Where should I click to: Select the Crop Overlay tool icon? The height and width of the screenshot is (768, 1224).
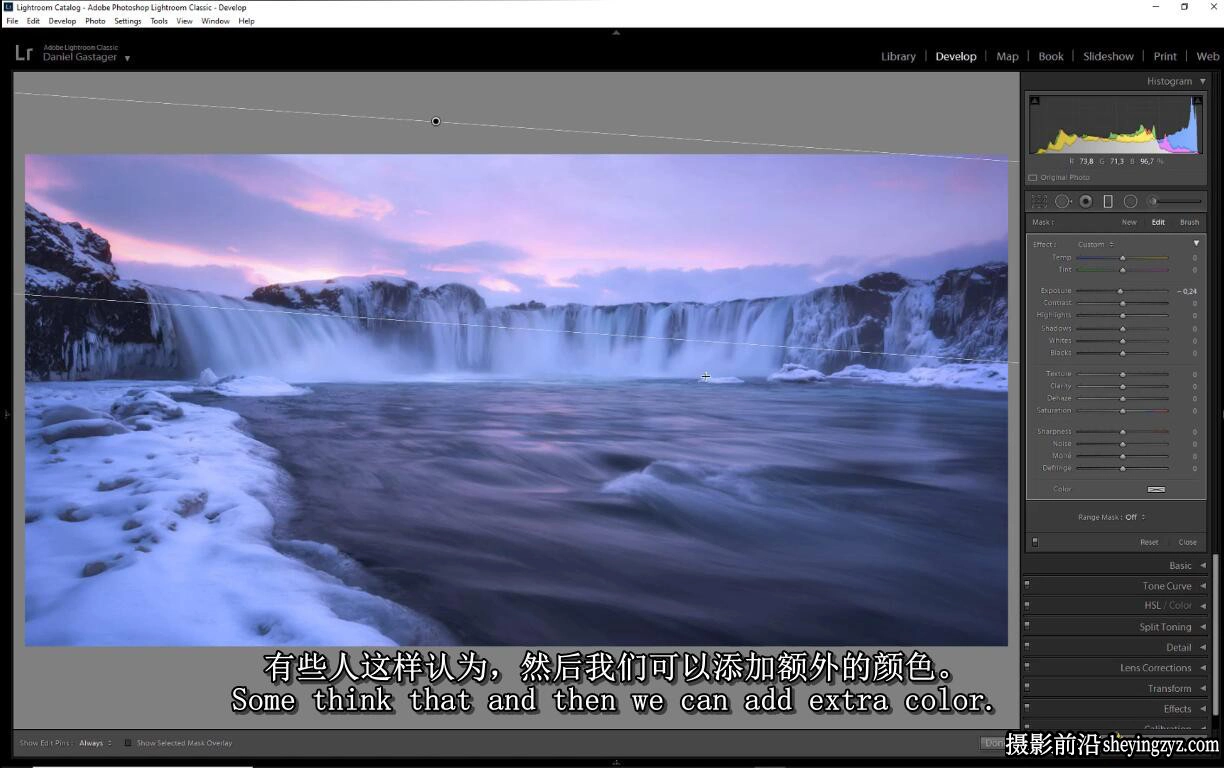[1039, 201]
